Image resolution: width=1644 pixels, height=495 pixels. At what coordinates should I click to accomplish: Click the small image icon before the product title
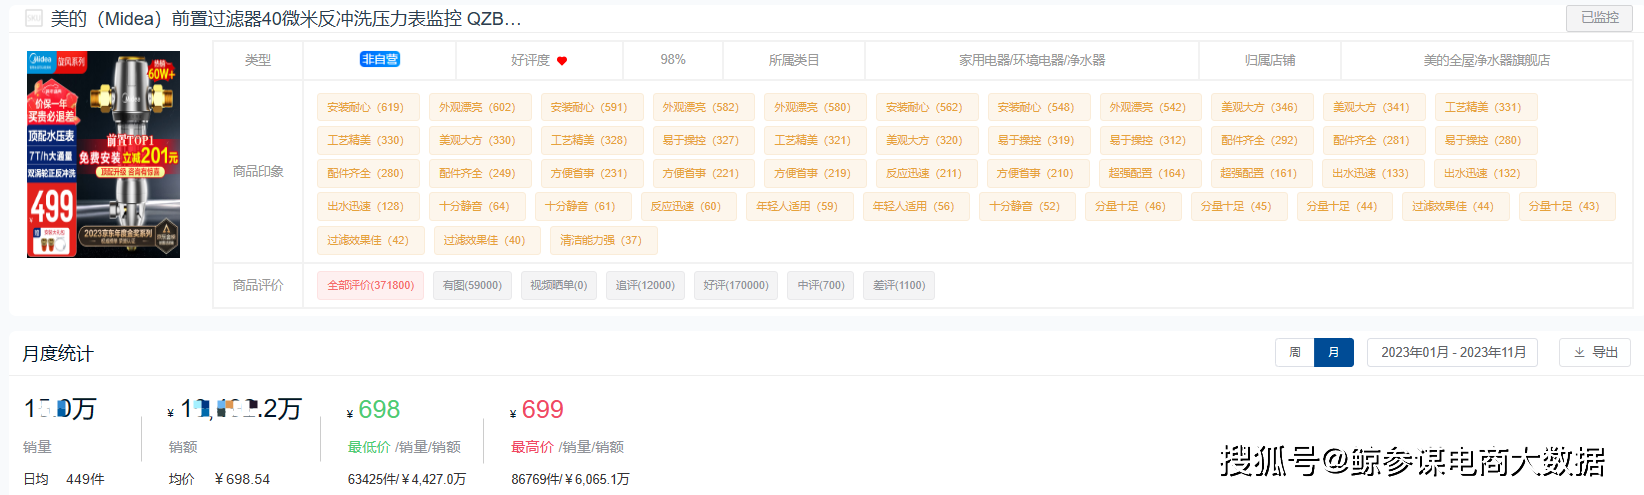click(34, 18)
